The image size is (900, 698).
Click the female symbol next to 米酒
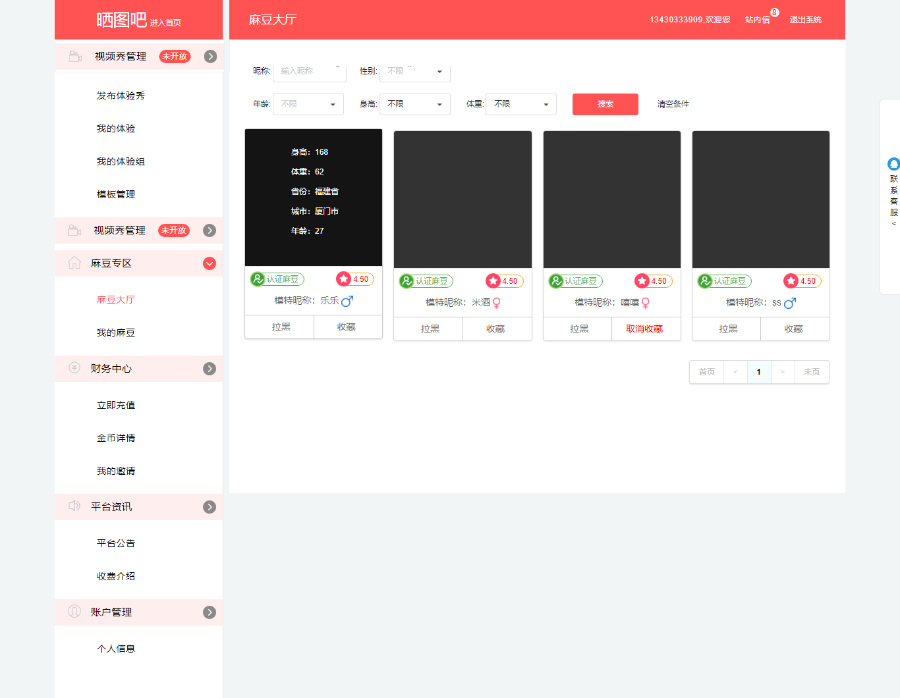(x=496, y=303)
